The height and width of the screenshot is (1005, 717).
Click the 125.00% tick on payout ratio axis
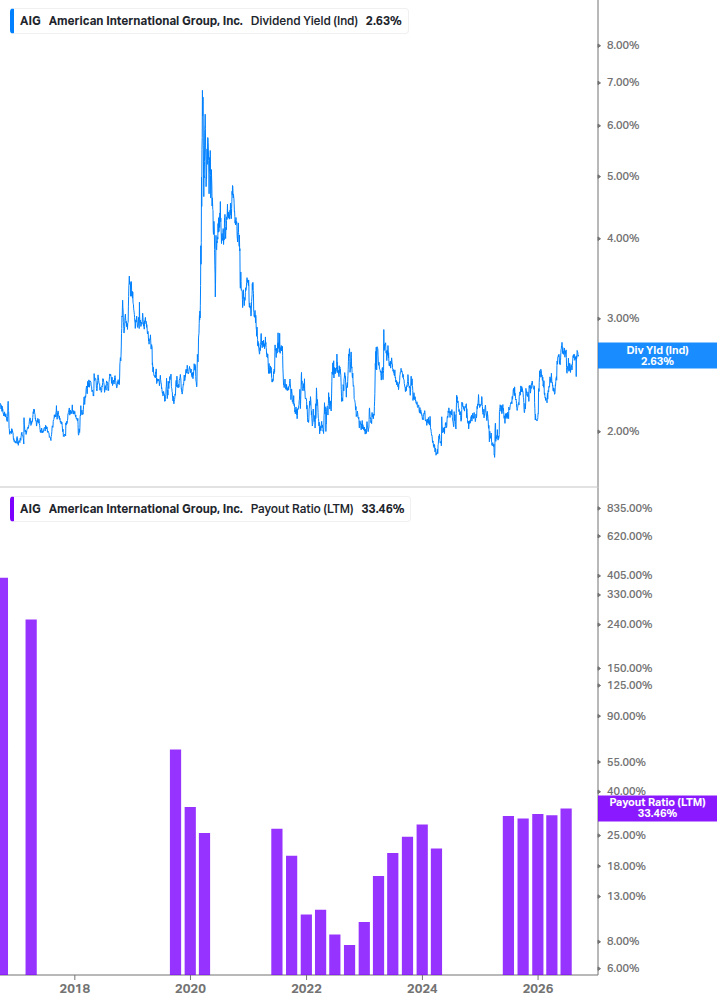click(629, 685)
